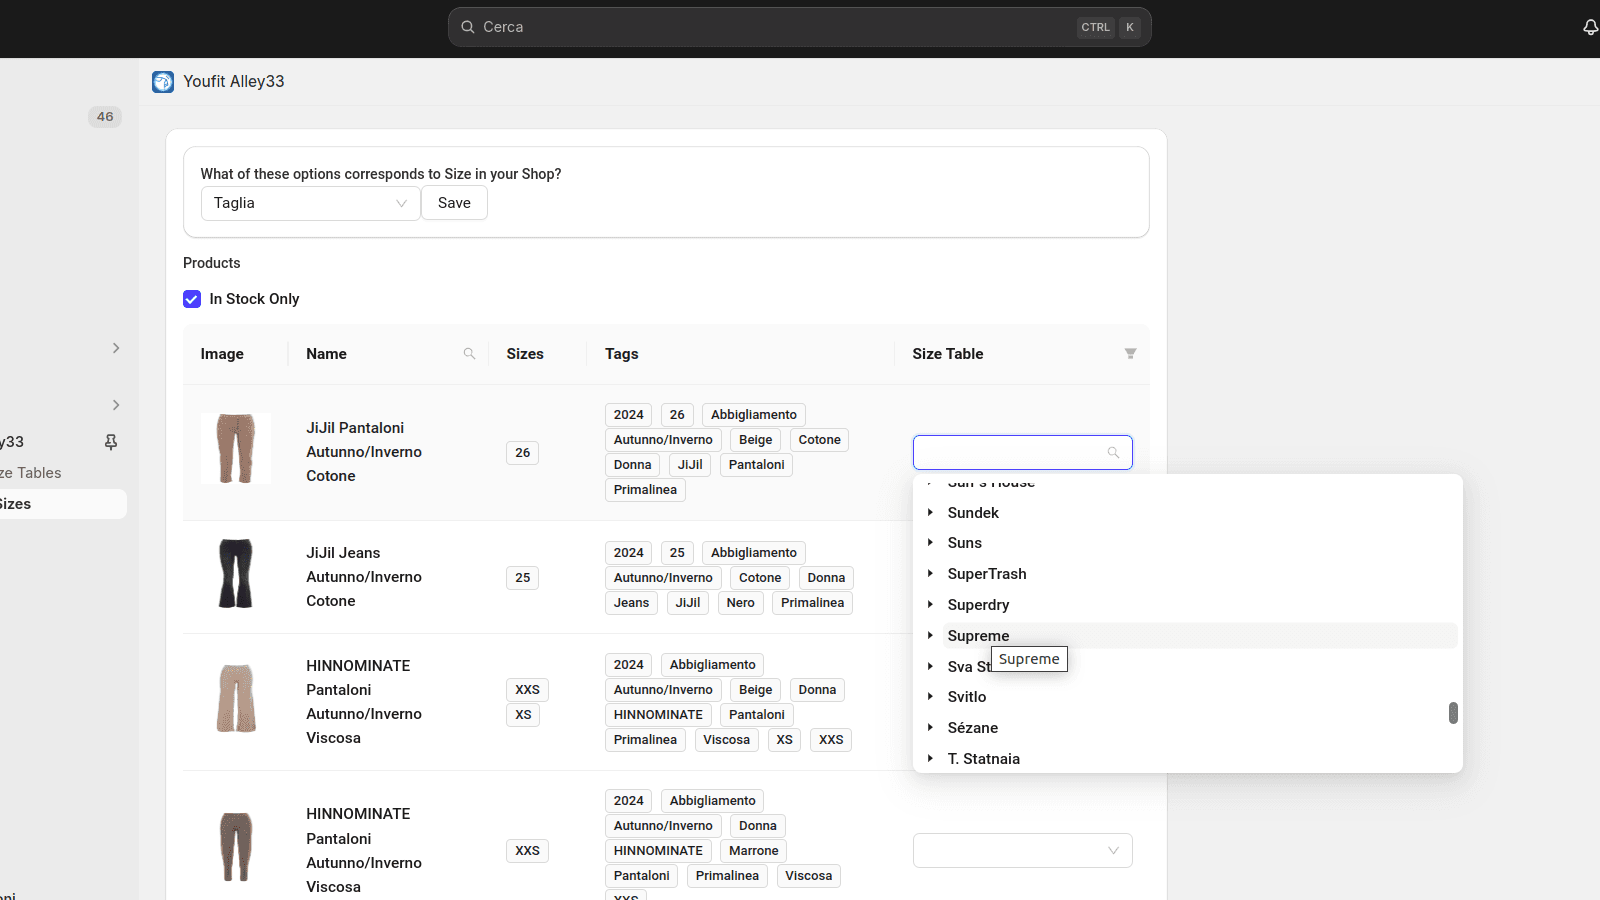Select Sézane from the dropdown list

(x=972, y=728)
